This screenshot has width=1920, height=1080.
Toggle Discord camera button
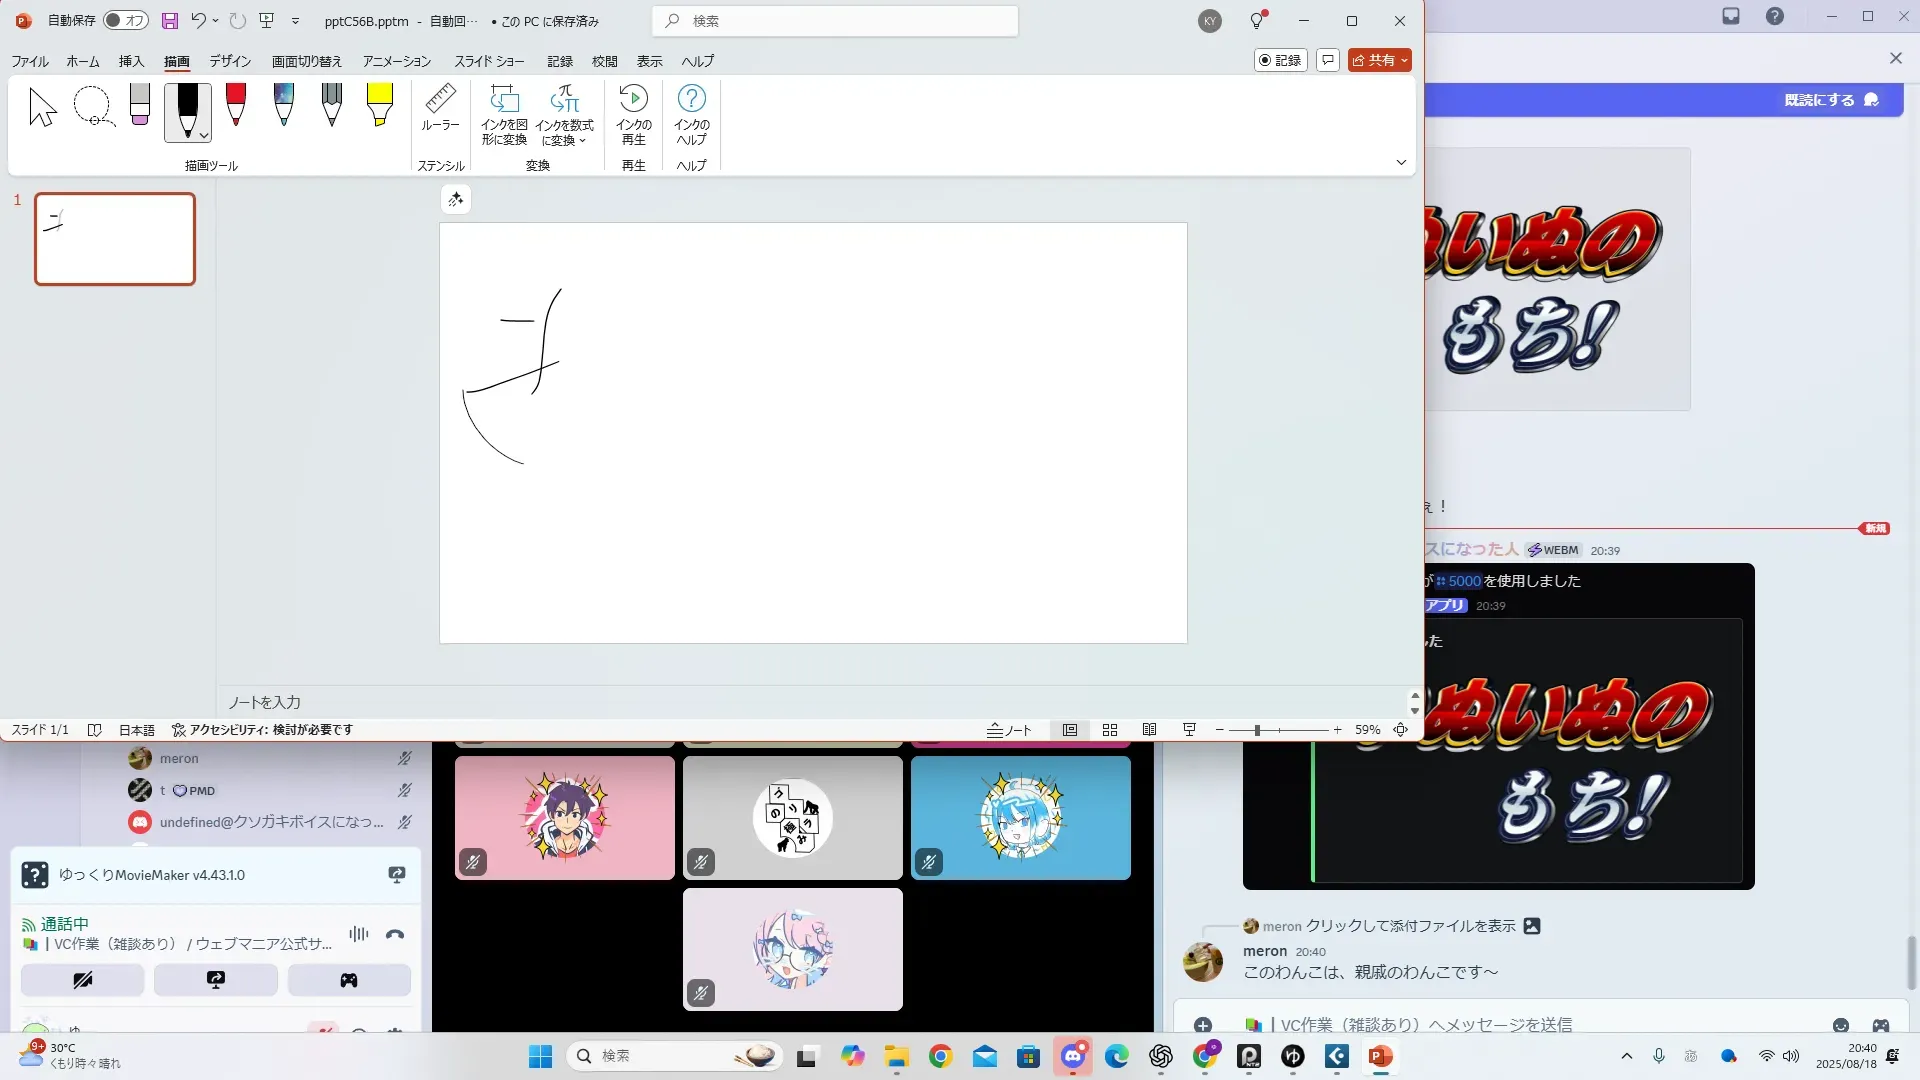point(83,980)
